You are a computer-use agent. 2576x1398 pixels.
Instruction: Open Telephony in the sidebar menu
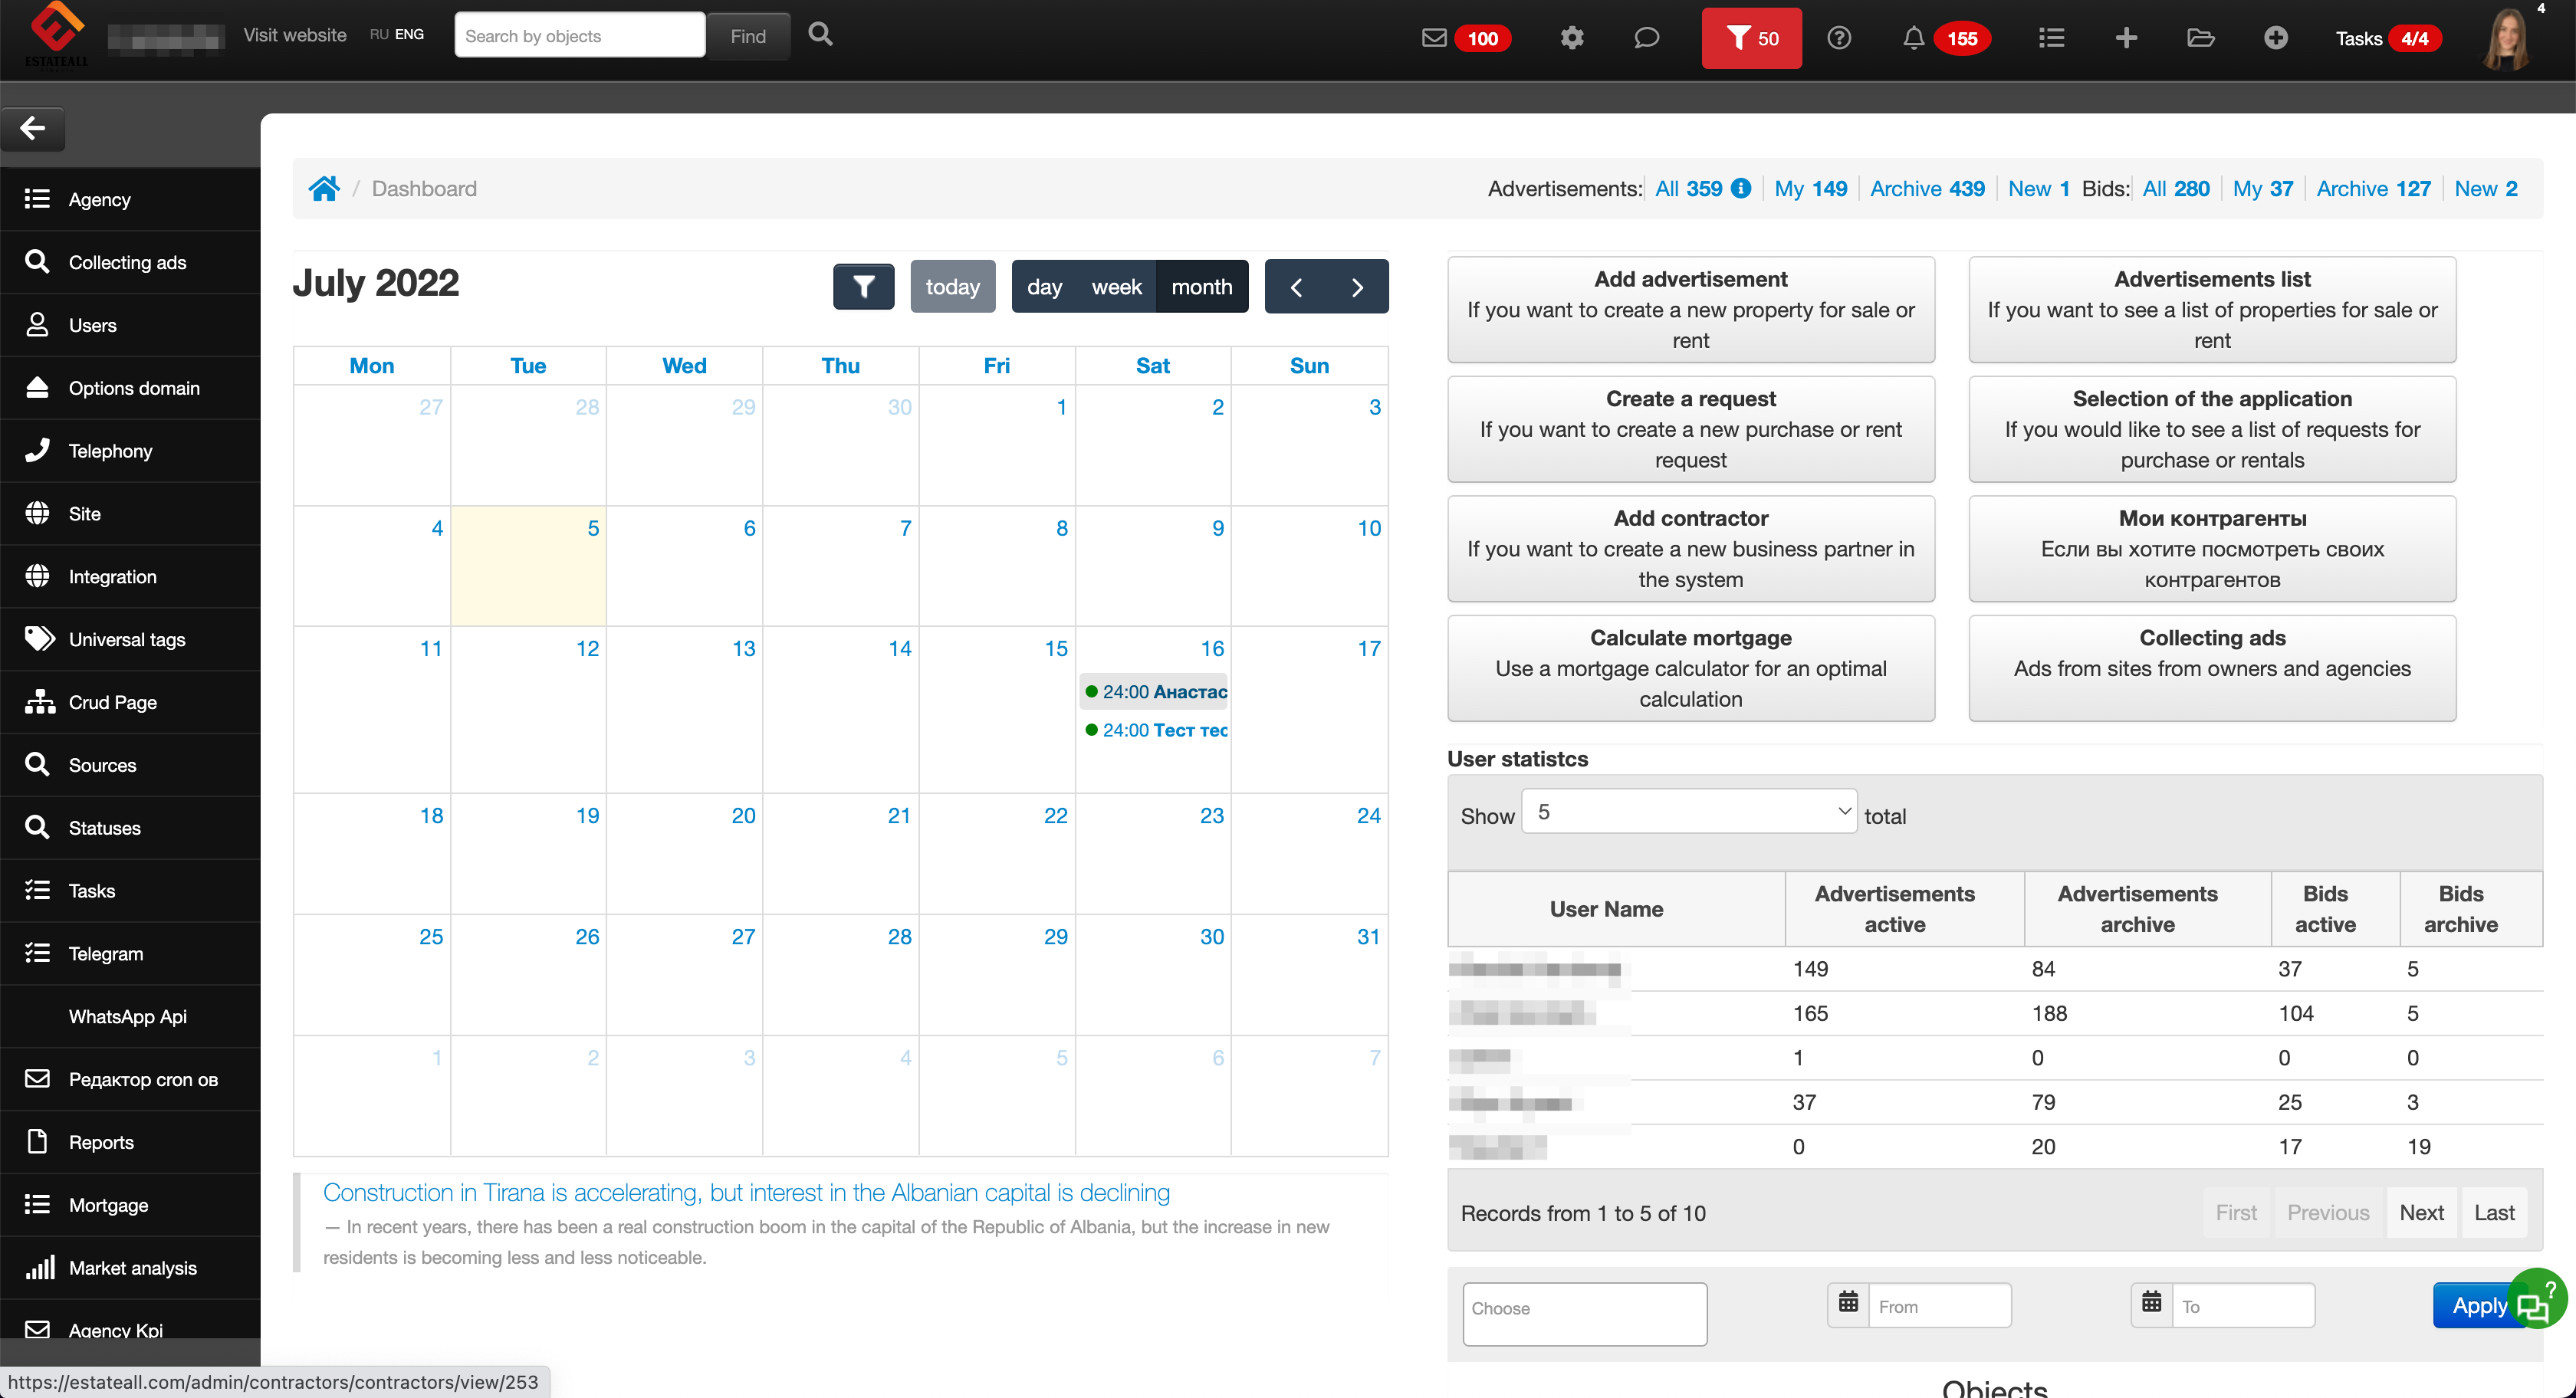tap(110, 451)
